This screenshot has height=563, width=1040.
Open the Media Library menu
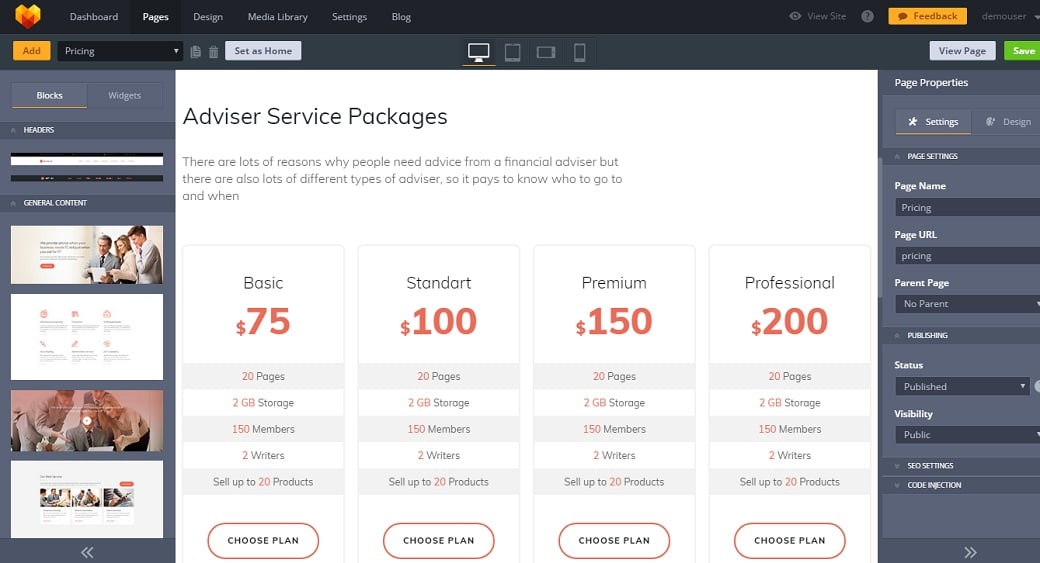click(x=278, y=17)
